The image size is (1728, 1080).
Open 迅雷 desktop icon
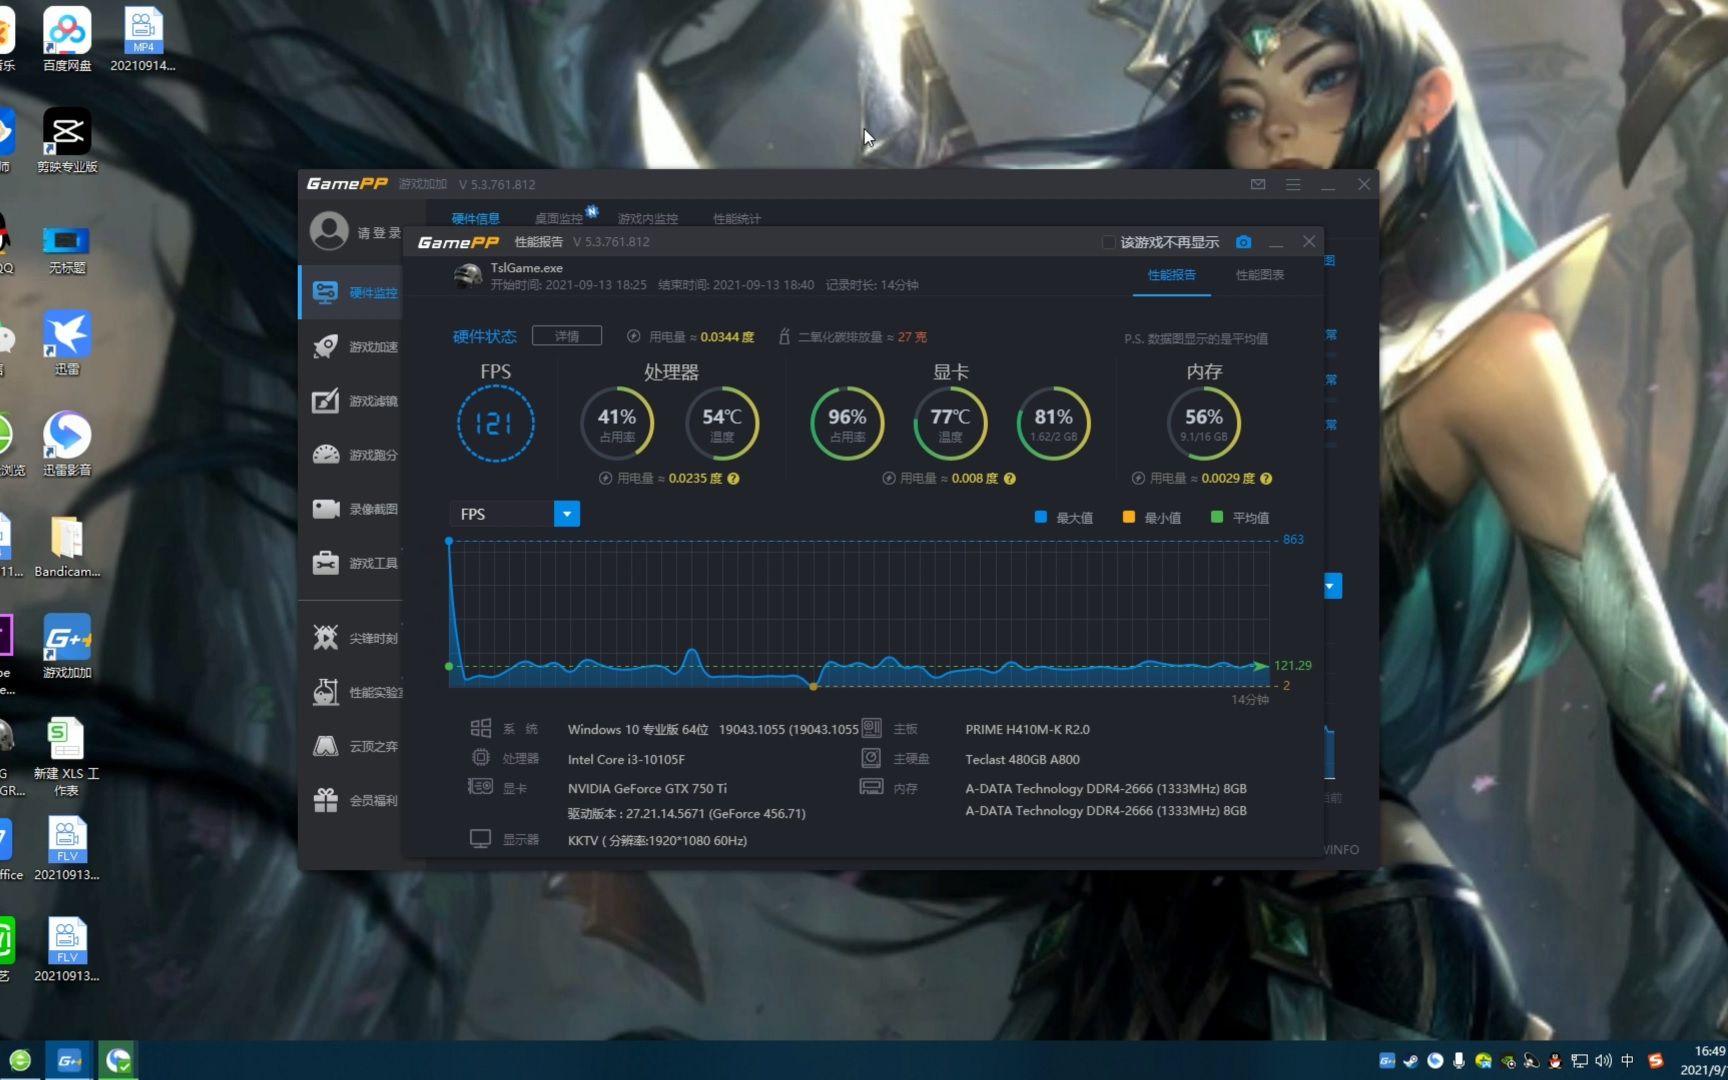pos(67,343)
